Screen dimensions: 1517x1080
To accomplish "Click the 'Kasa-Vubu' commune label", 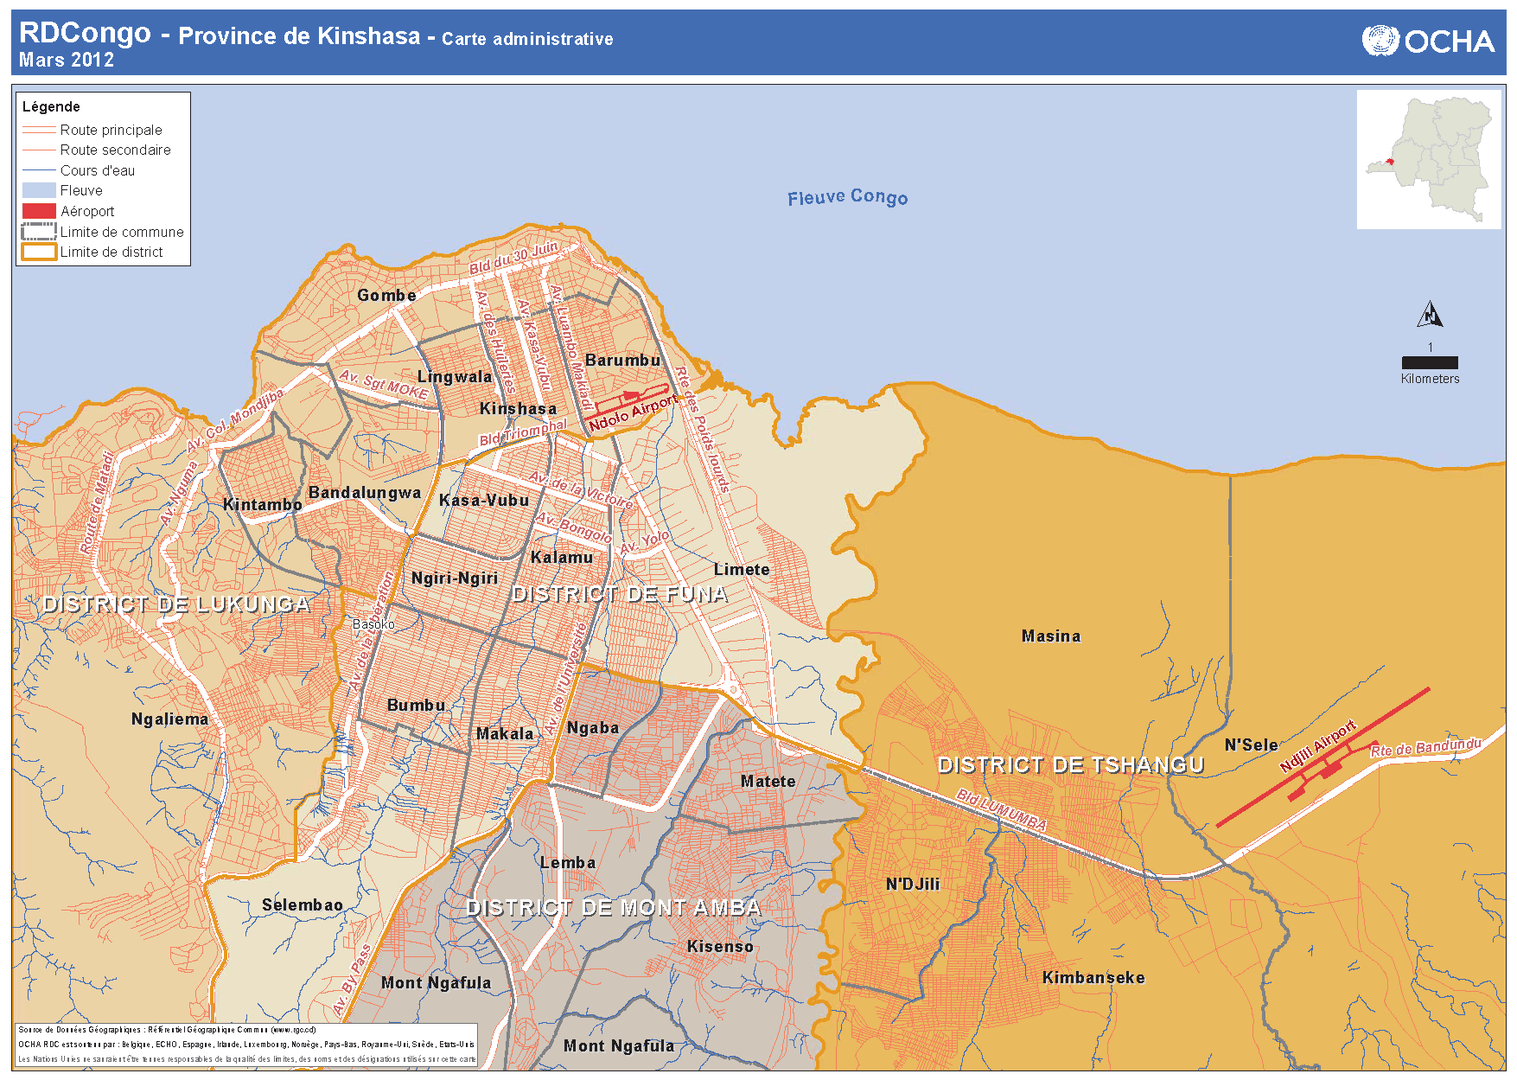I will click(x=483, y=500).
